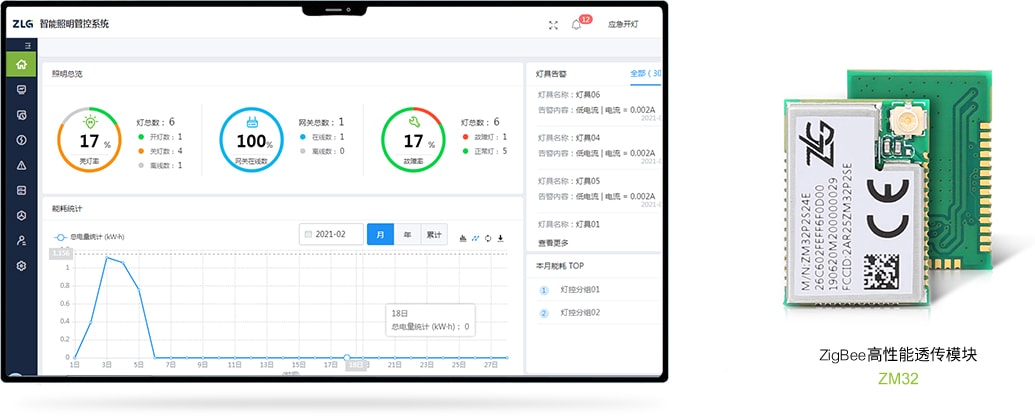Click the 3日 peak data point on chart
1035x418 pixels.
(107, 258)
